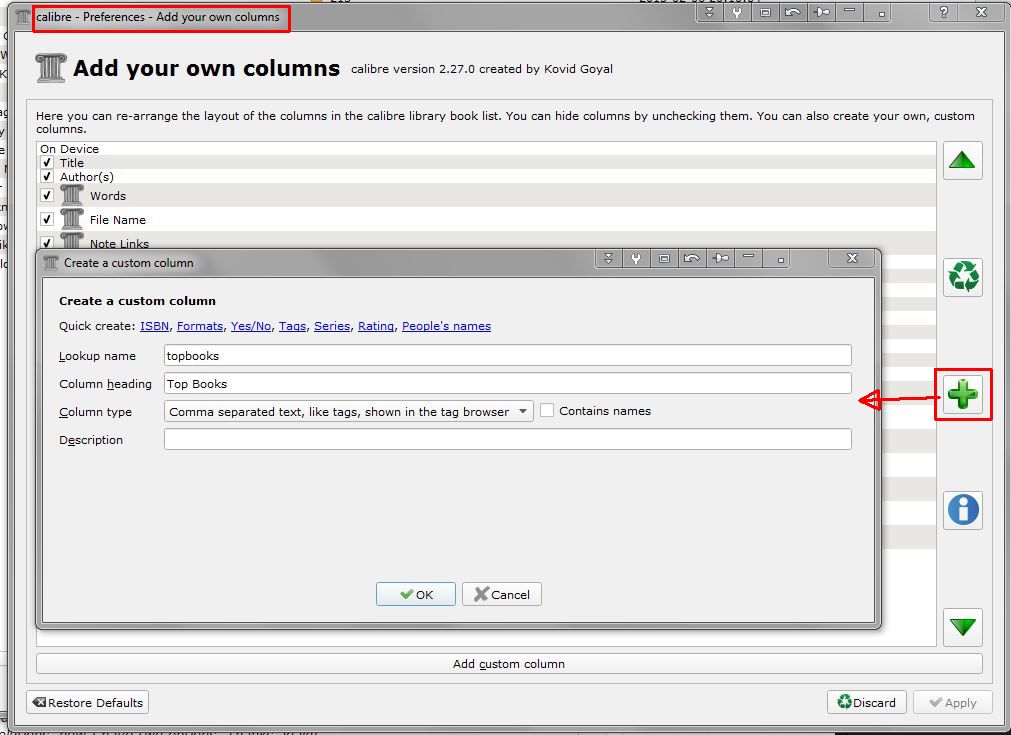This screenshot has height=735, width=1011.
Task: Click the pin icon in custom column dialog title bar
Action: coord(720,259)
